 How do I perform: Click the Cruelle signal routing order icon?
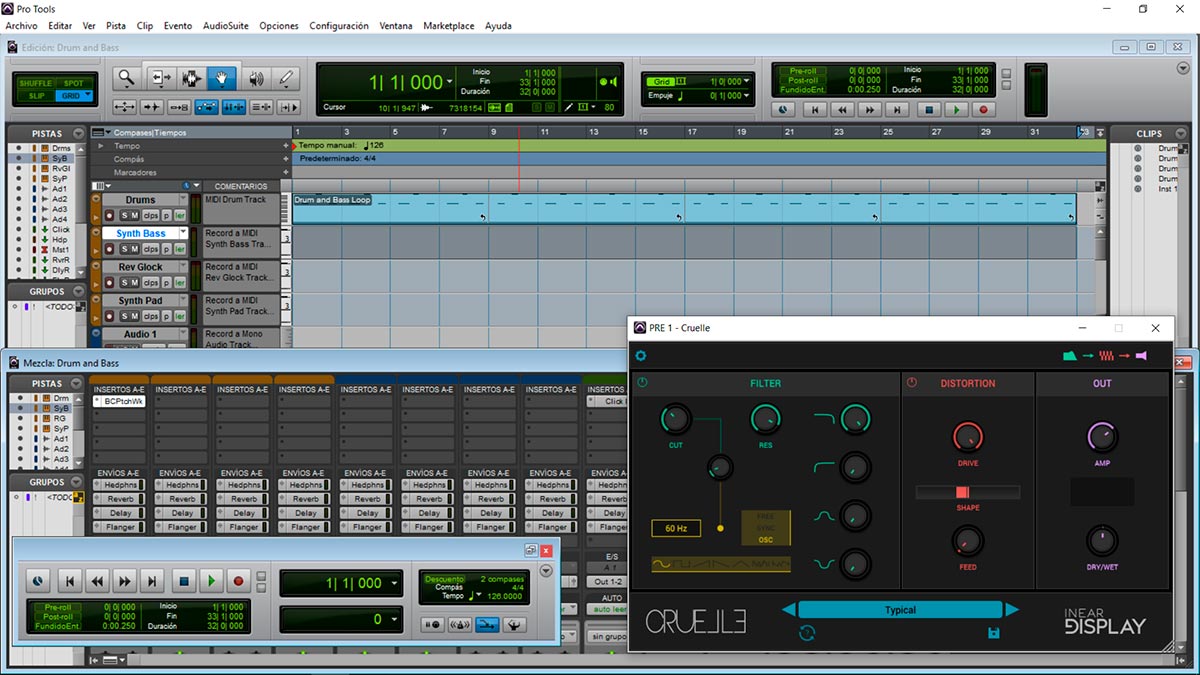pos(1104,355)
